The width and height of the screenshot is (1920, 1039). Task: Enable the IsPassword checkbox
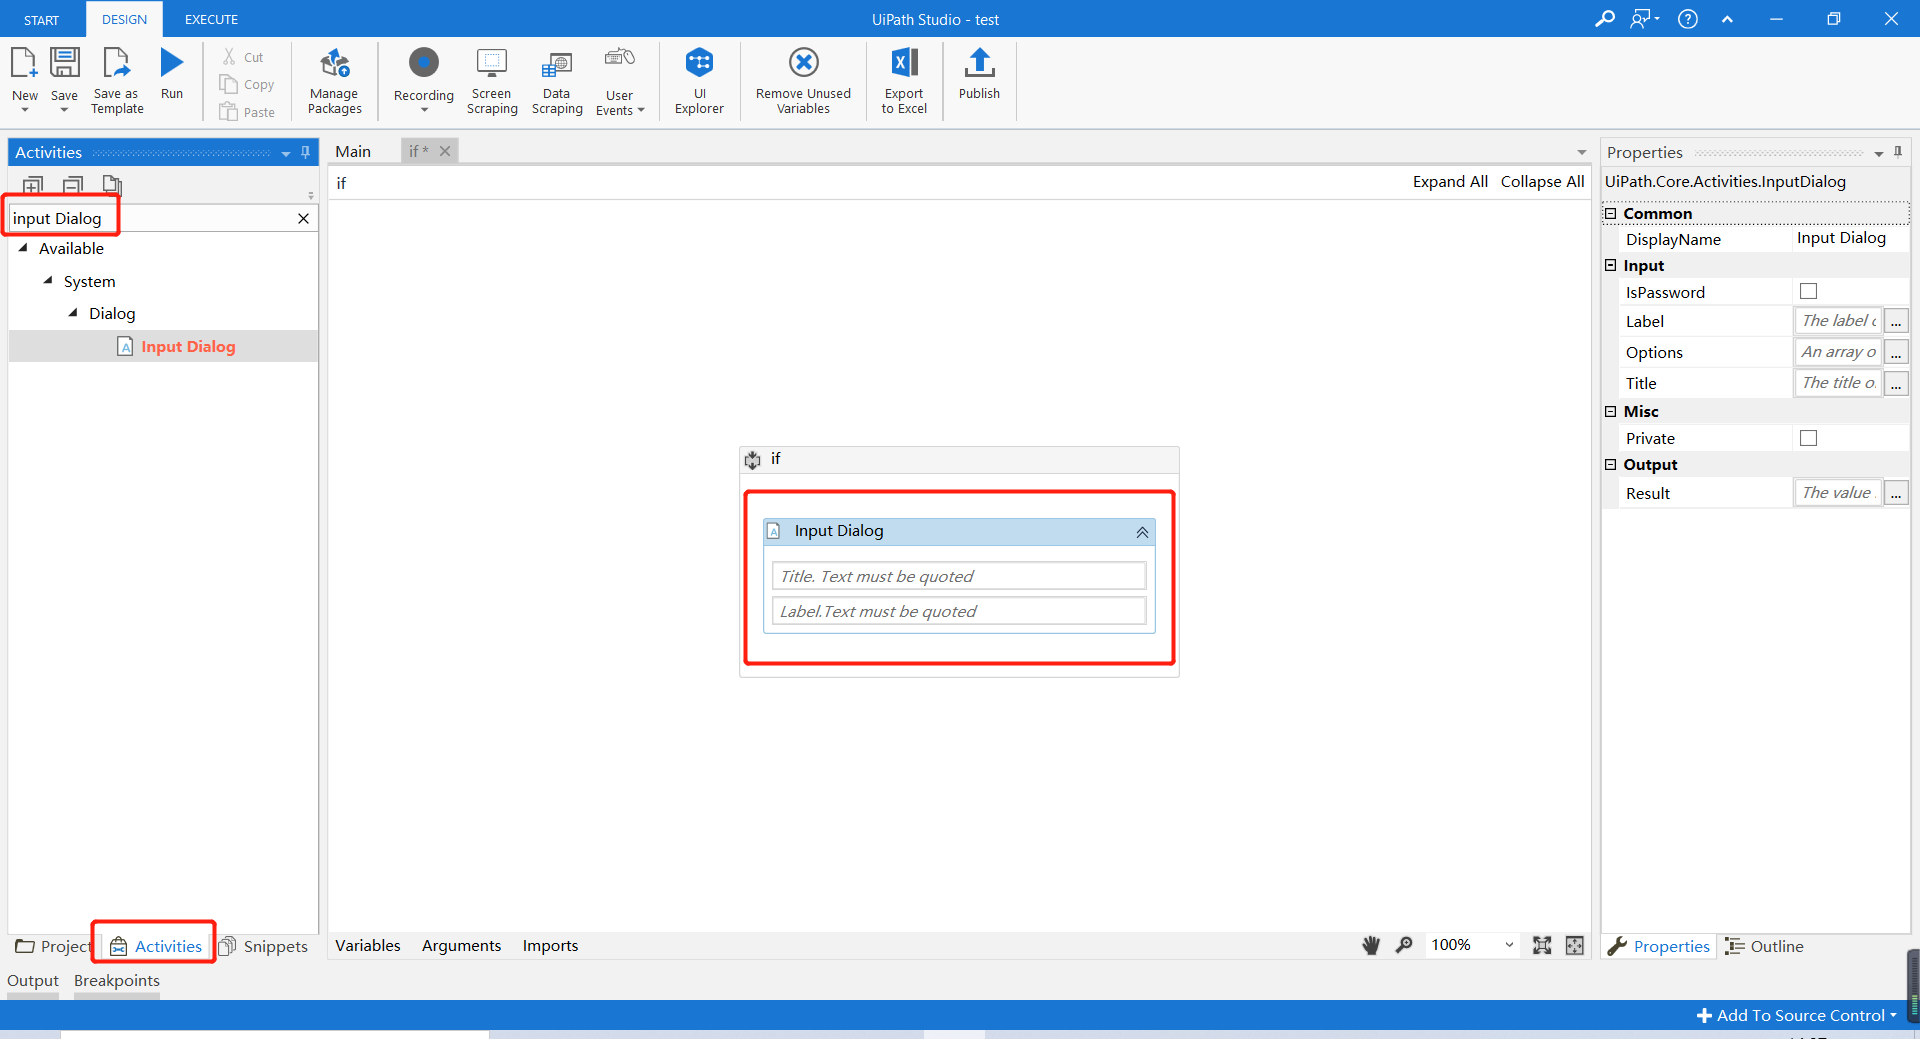[x=1807, y=291]
